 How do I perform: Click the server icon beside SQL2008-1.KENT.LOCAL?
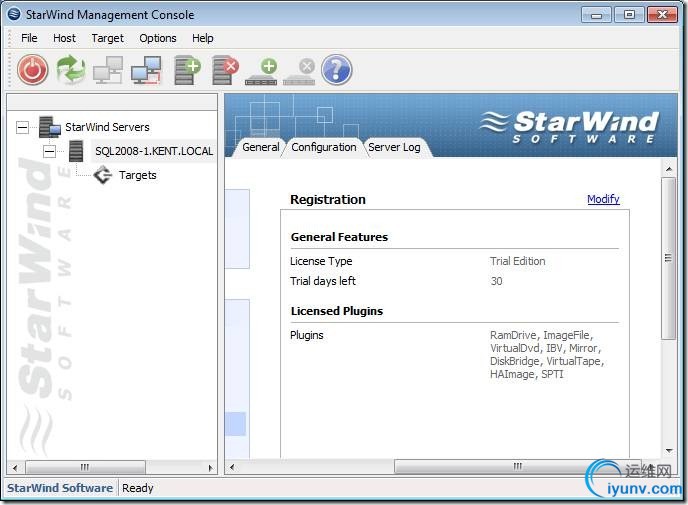coord(76,151)
